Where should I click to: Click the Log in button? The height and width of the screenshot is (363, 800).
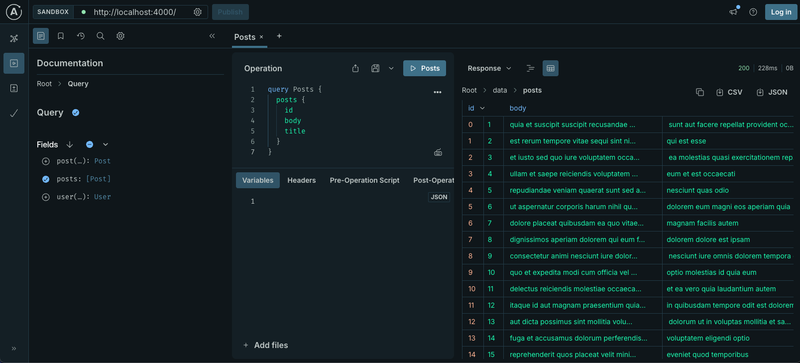point(781,12)
